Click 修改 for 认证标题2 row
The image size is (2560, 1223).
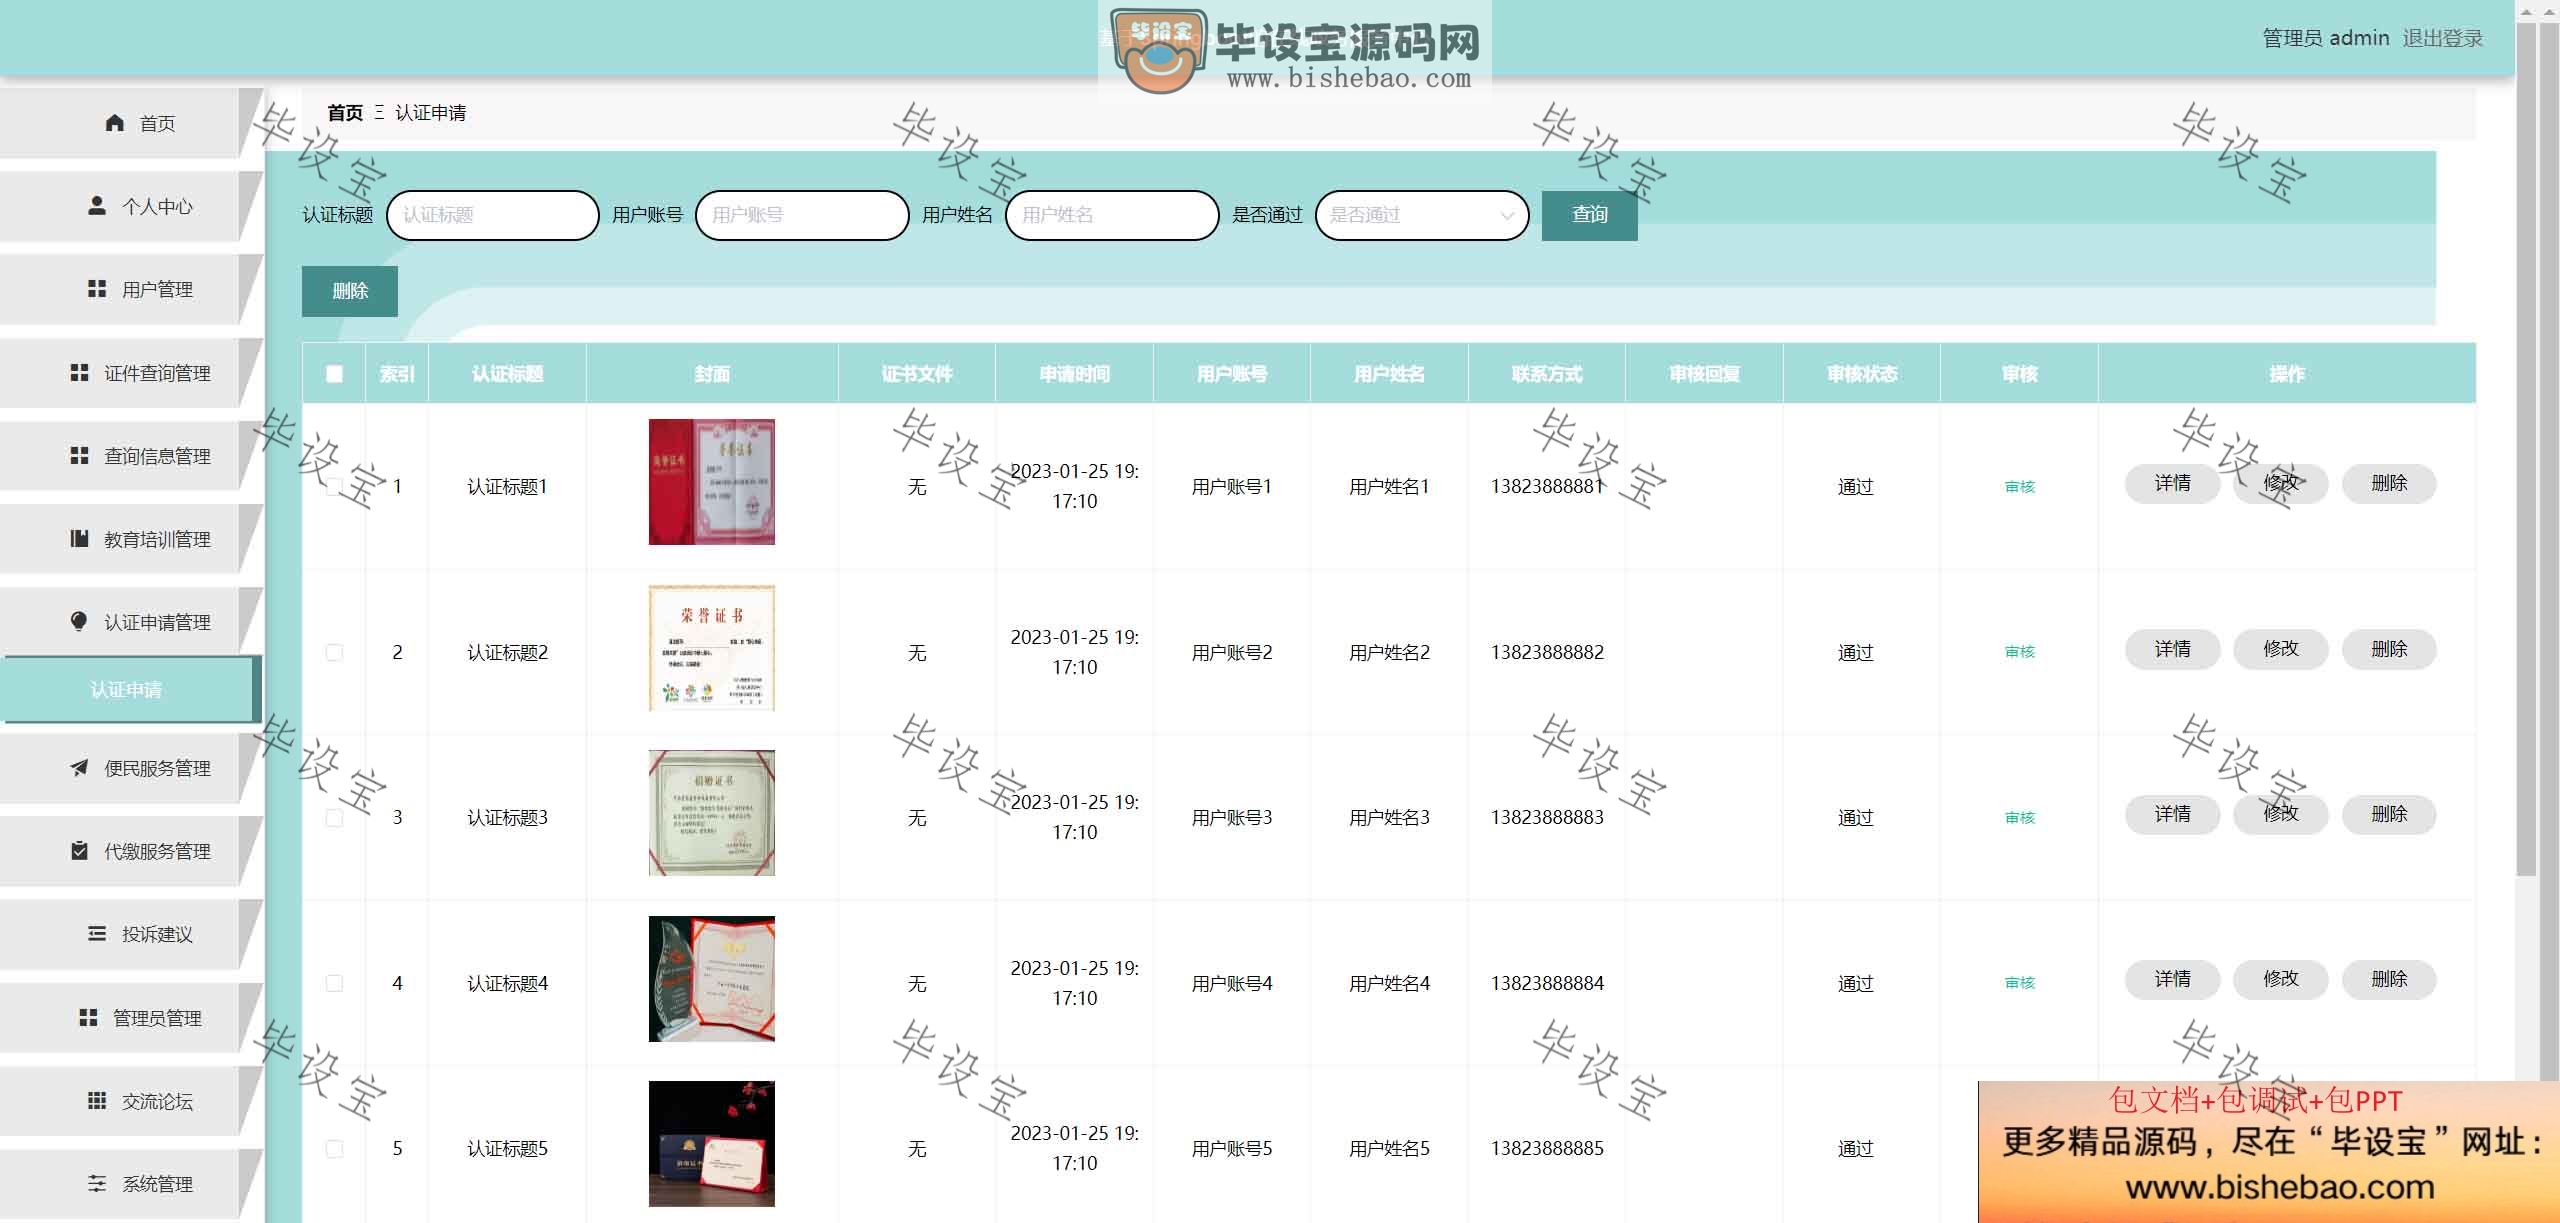tap(2280, 649)
